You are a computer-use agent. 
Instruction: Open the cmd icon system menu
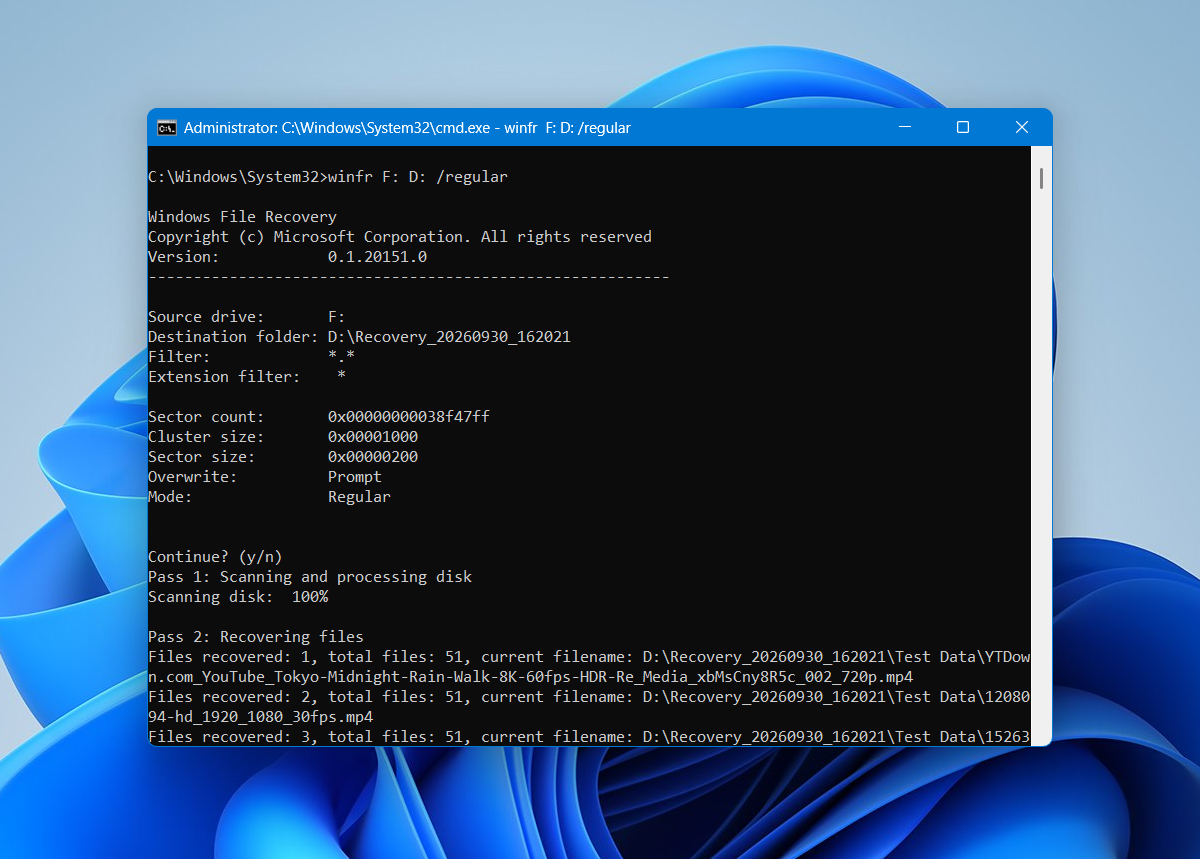pyautogui.click(x=167, y=128)
